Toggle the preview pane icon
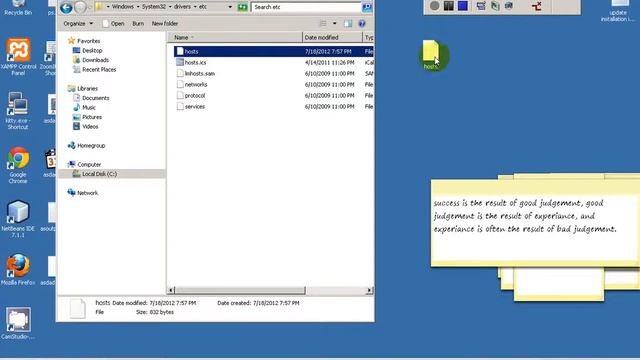 click(x=348, y=24)
